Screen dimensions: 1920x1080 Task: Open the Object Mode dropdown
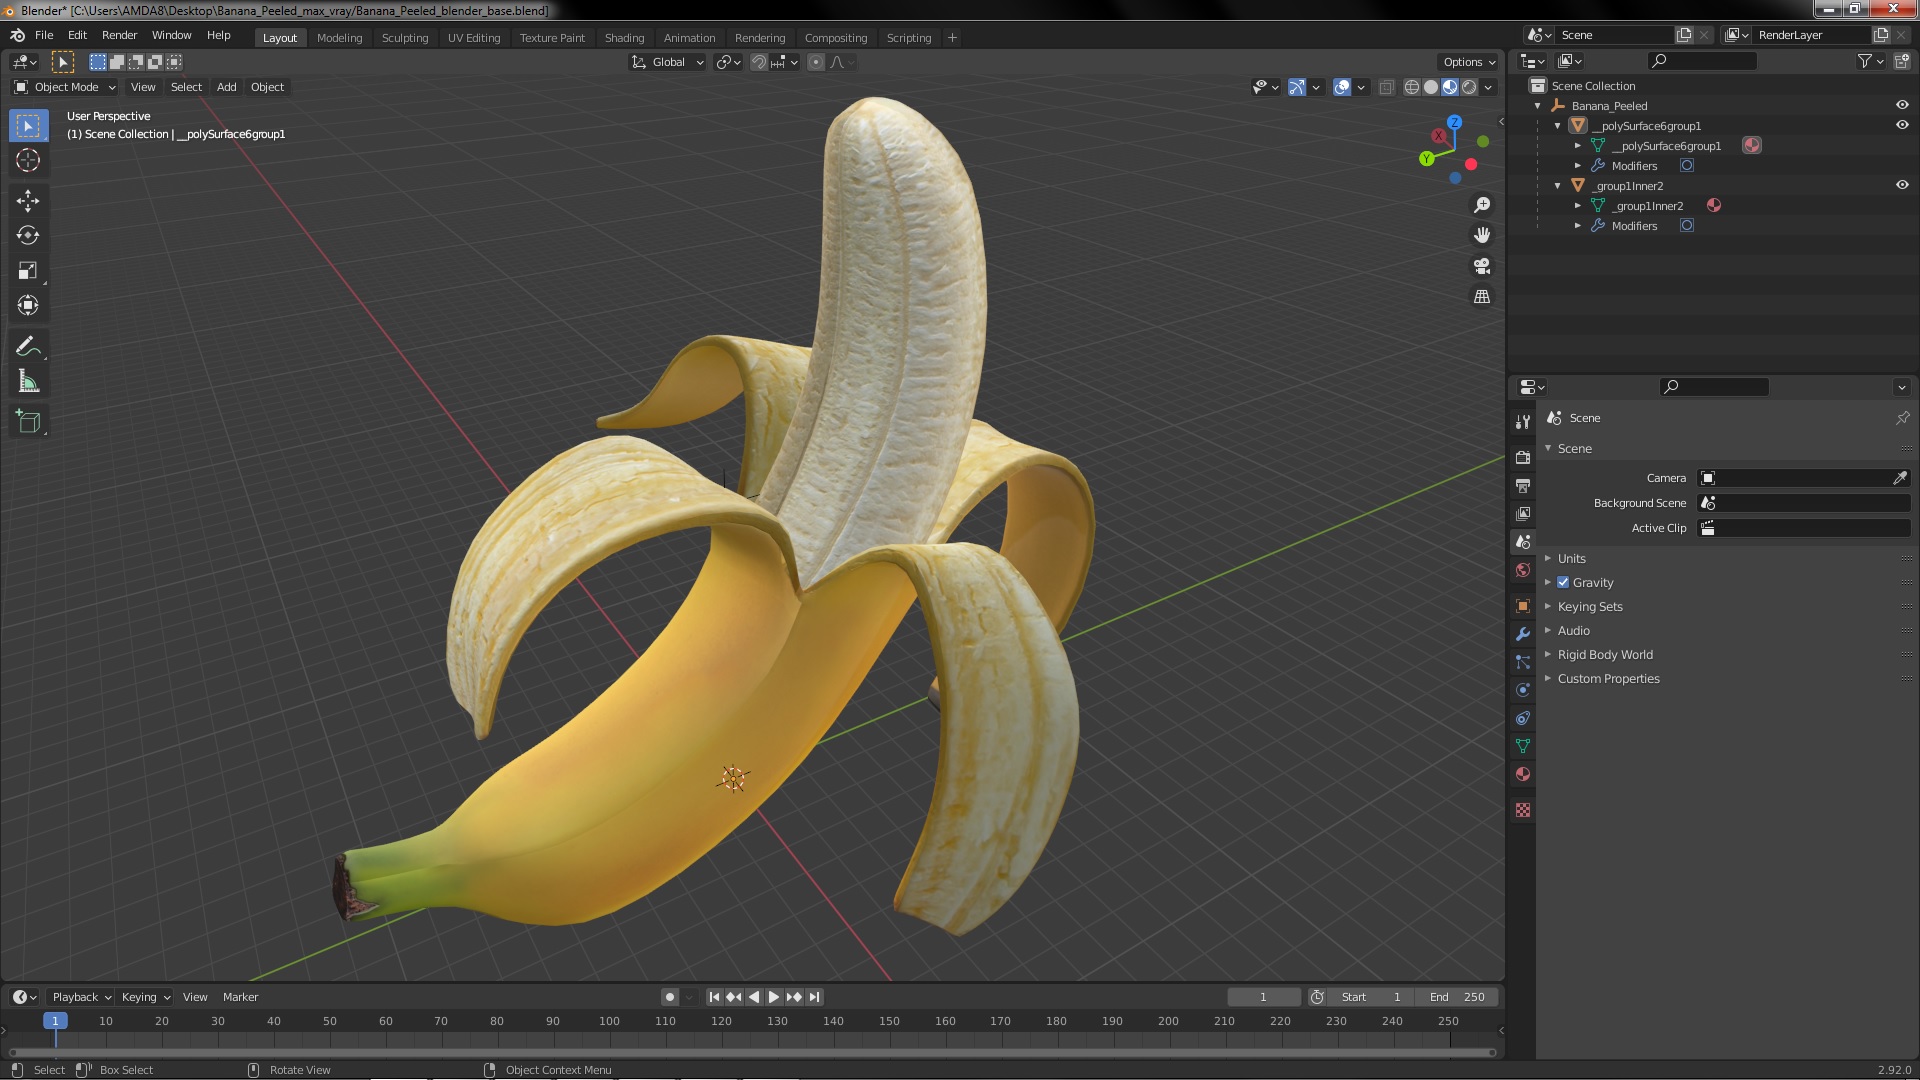pyautogui.click(x=66, y=87)
